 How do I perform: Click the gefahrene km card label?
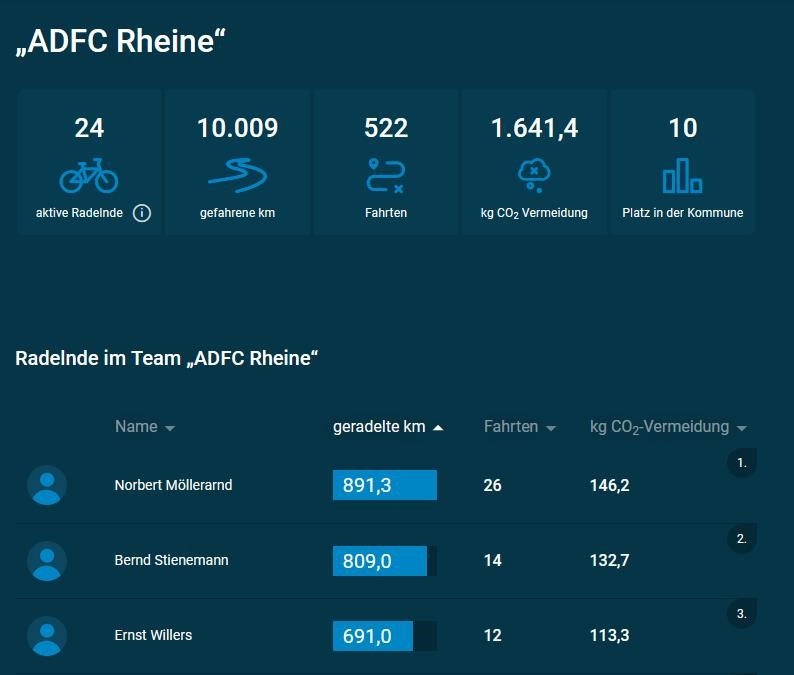click(237, 213)
